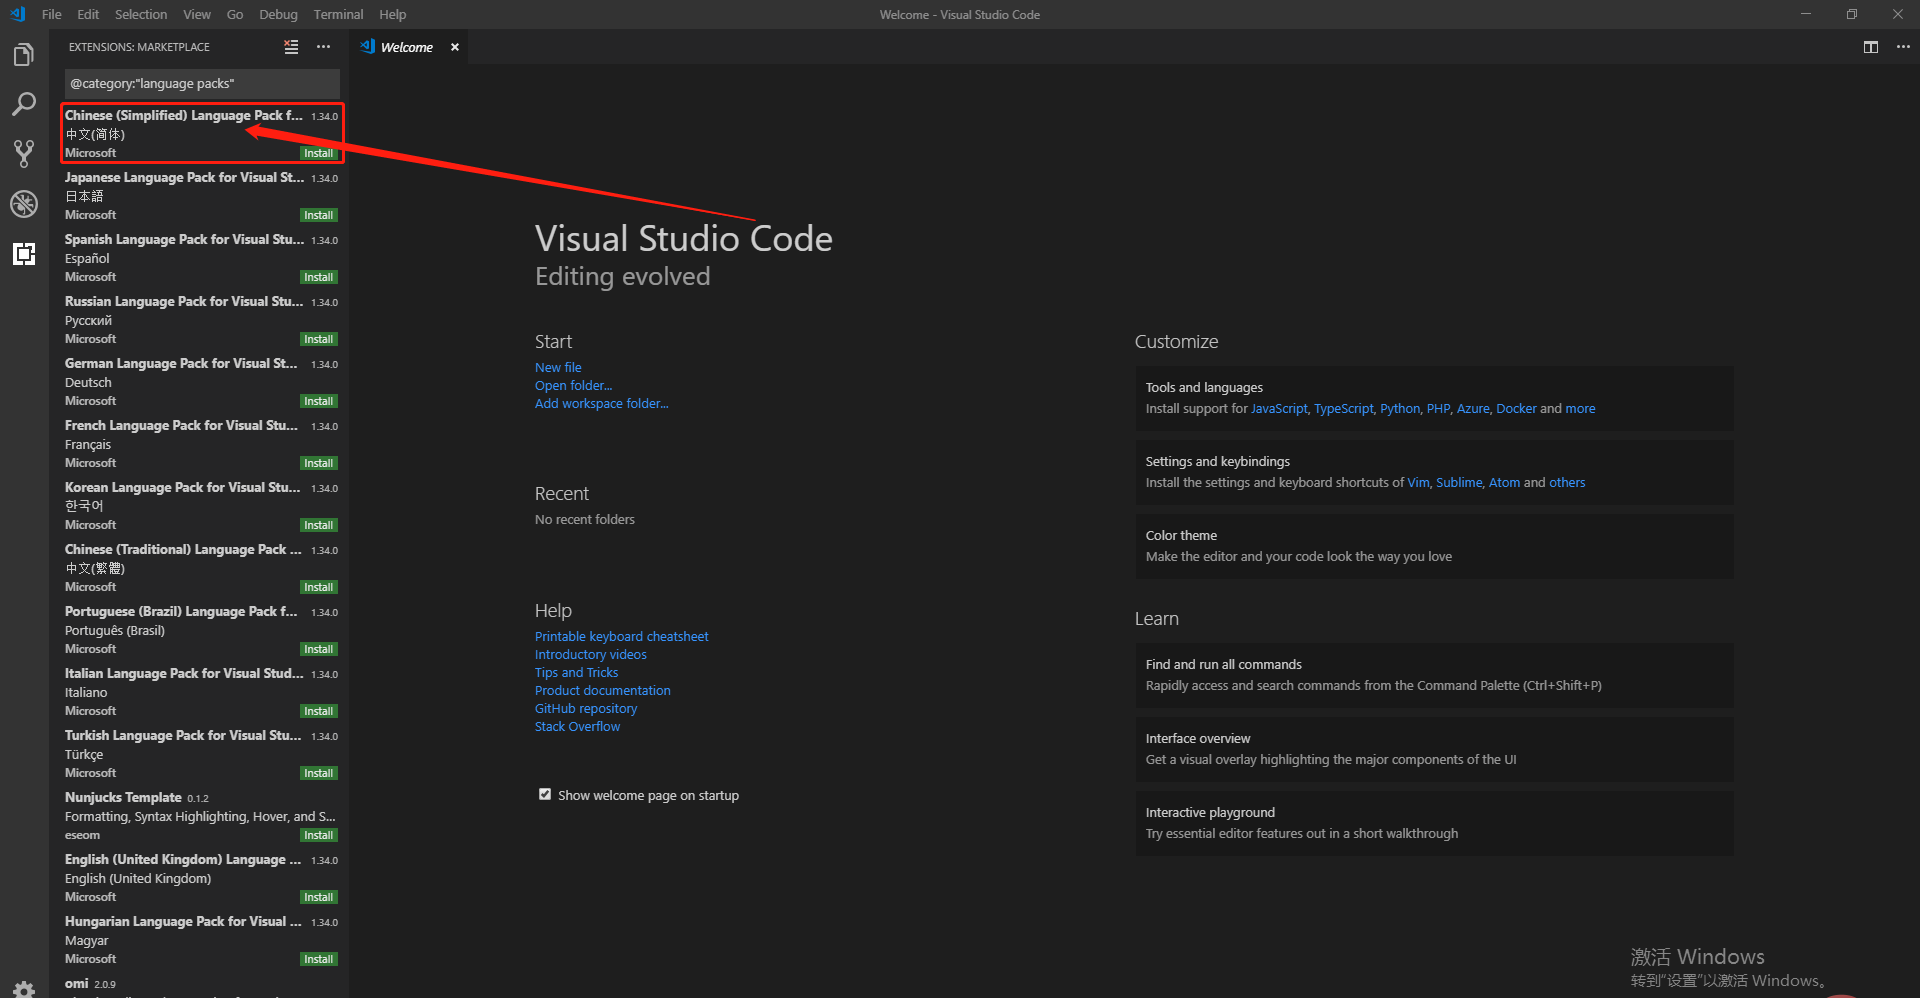This screenshot has height=998, width=1920.
Task: Open Find and run all commands
Action: point(1434,675)
